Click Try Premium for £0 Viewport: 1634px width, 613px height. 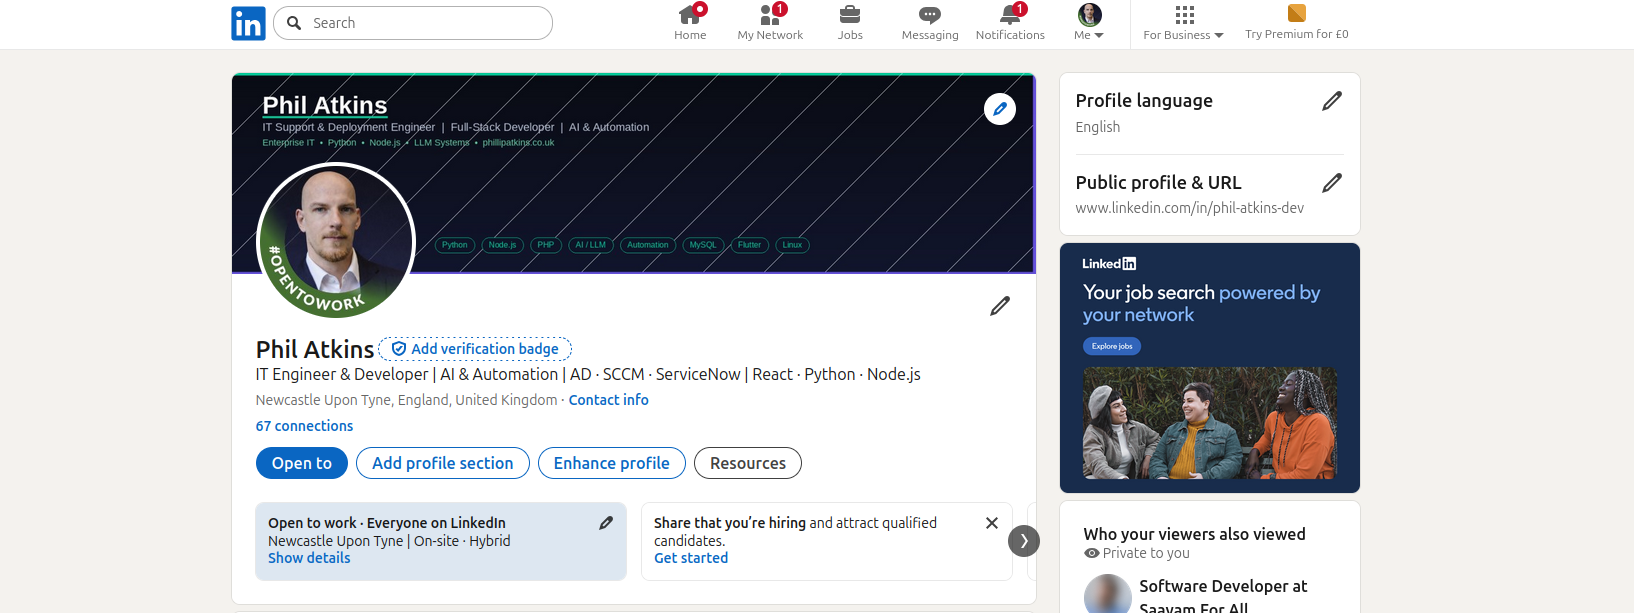(1297, 23)
